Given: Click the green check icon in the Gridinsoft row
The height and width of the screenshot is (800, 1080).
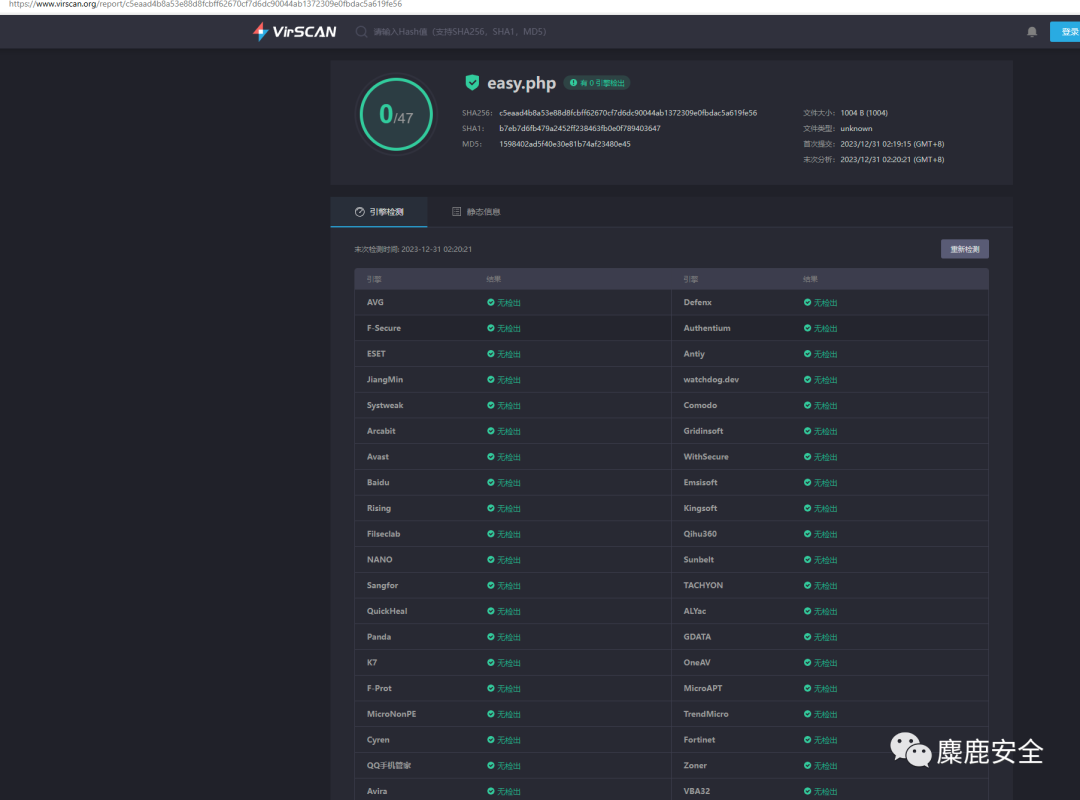Looking at the screenshot, I should pyautogui.click(x=807, y=431).
